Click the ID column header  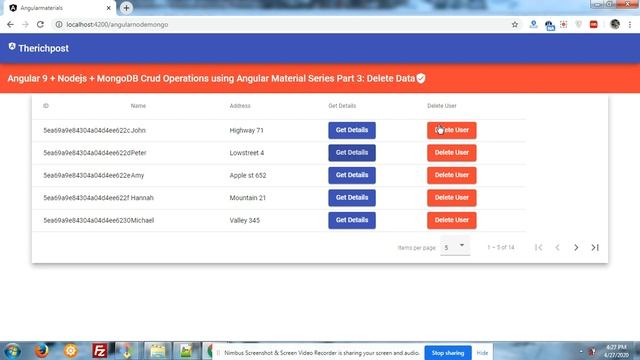tap(46, 106)
